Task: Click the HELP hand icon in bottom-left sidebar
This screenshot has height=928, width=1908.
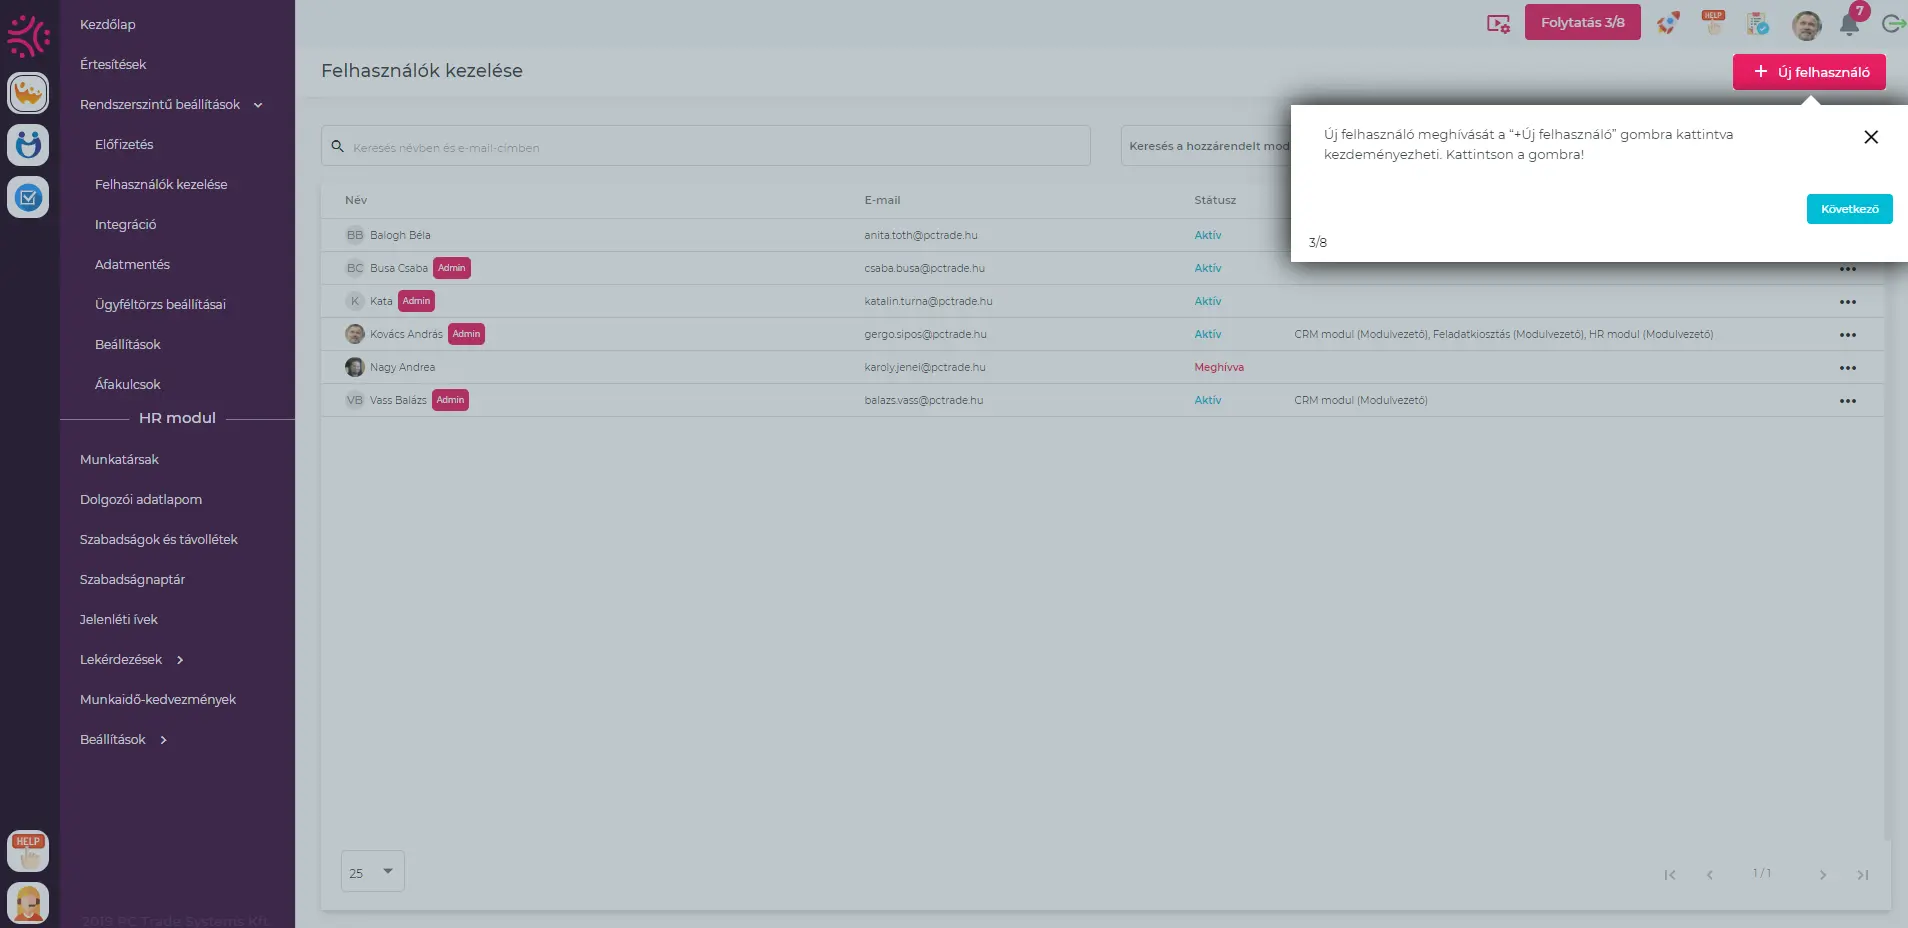Action: pyautogui.click(x=28, y=851)
